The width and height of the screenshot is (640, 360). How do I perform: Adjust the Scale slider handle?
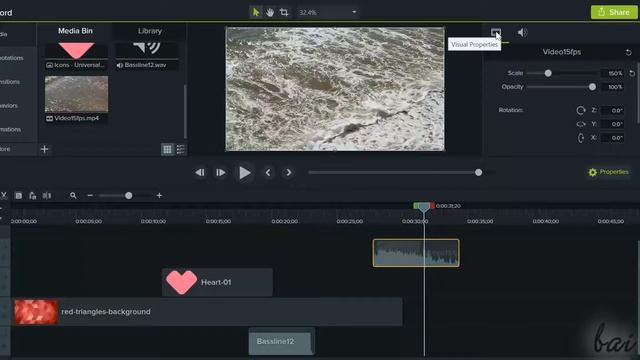point(548,73)
